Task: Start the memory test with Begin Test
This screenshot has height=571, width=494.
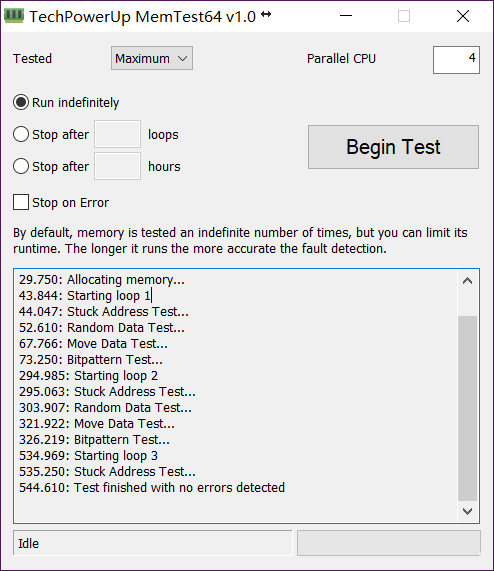Action: coord(393,147)
